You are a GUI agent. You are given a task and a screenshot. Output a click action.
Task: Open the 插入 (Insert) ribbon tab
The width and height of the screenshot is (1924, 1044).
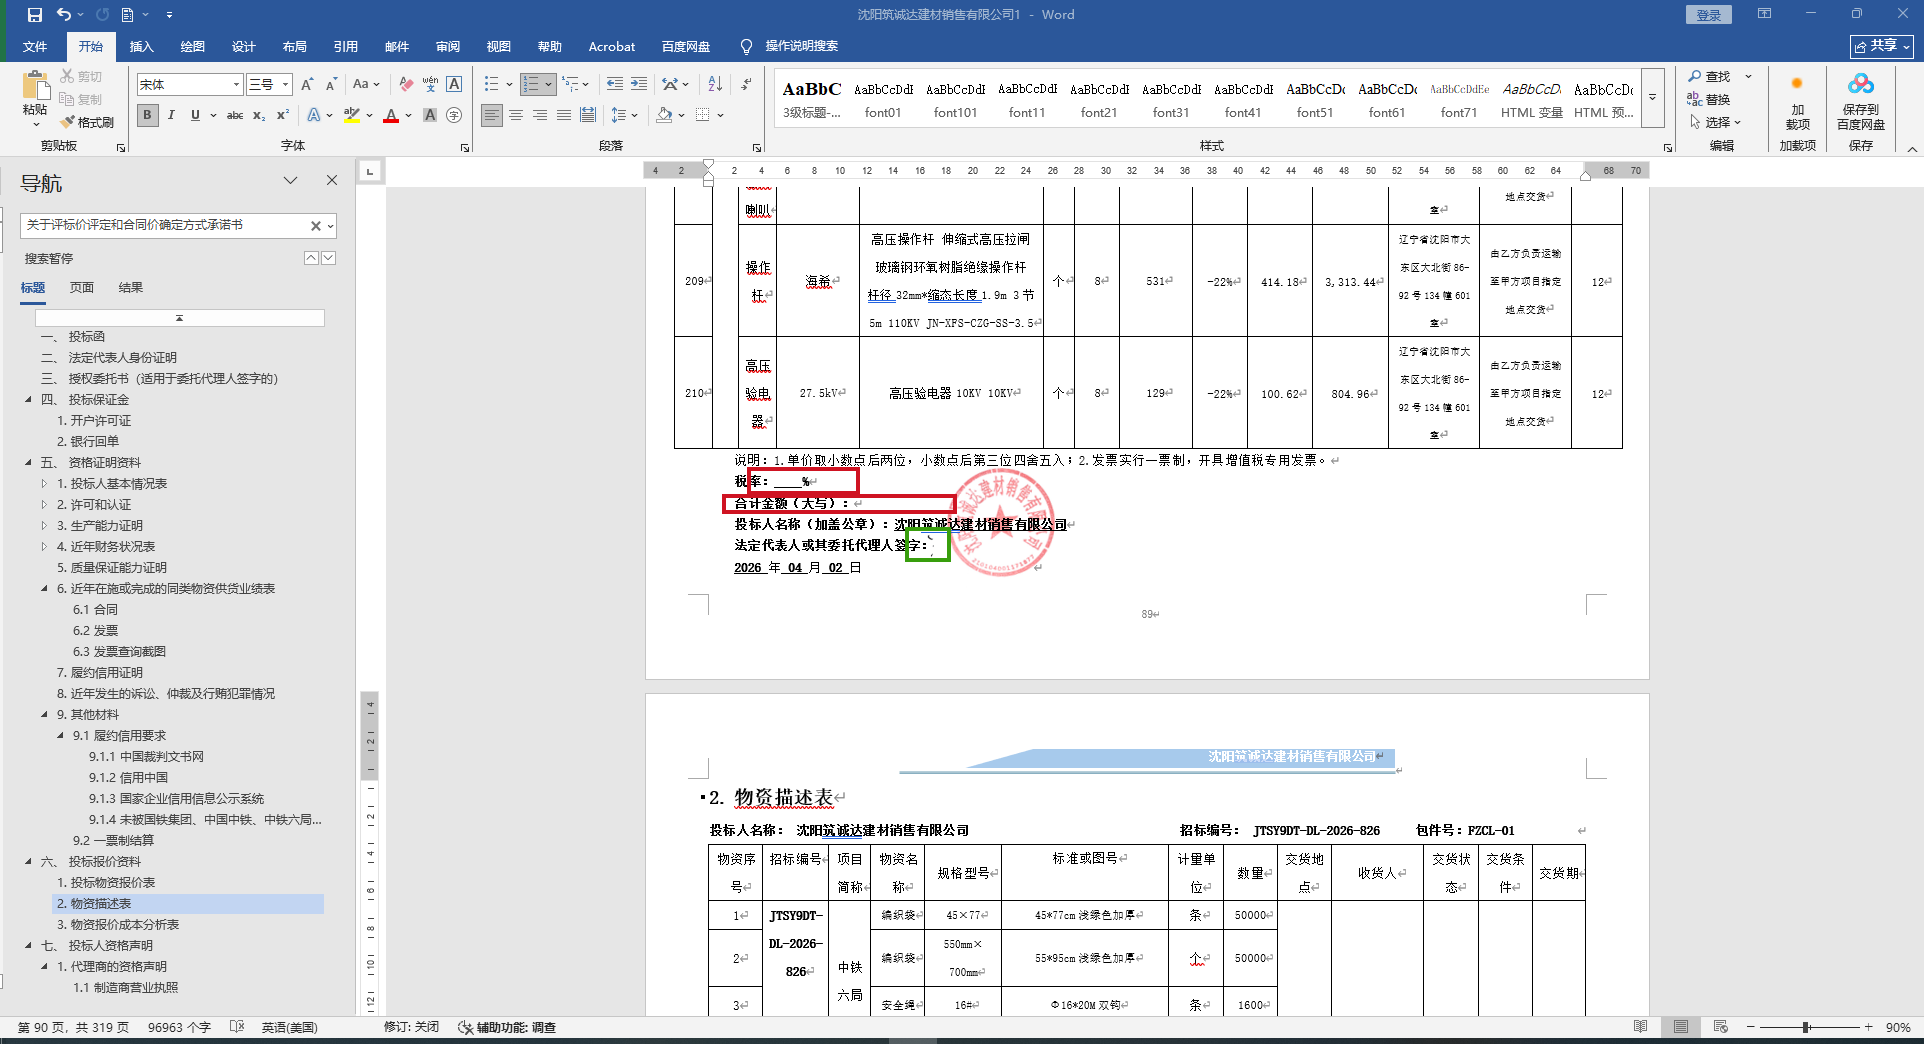click(x=141, y=47)
